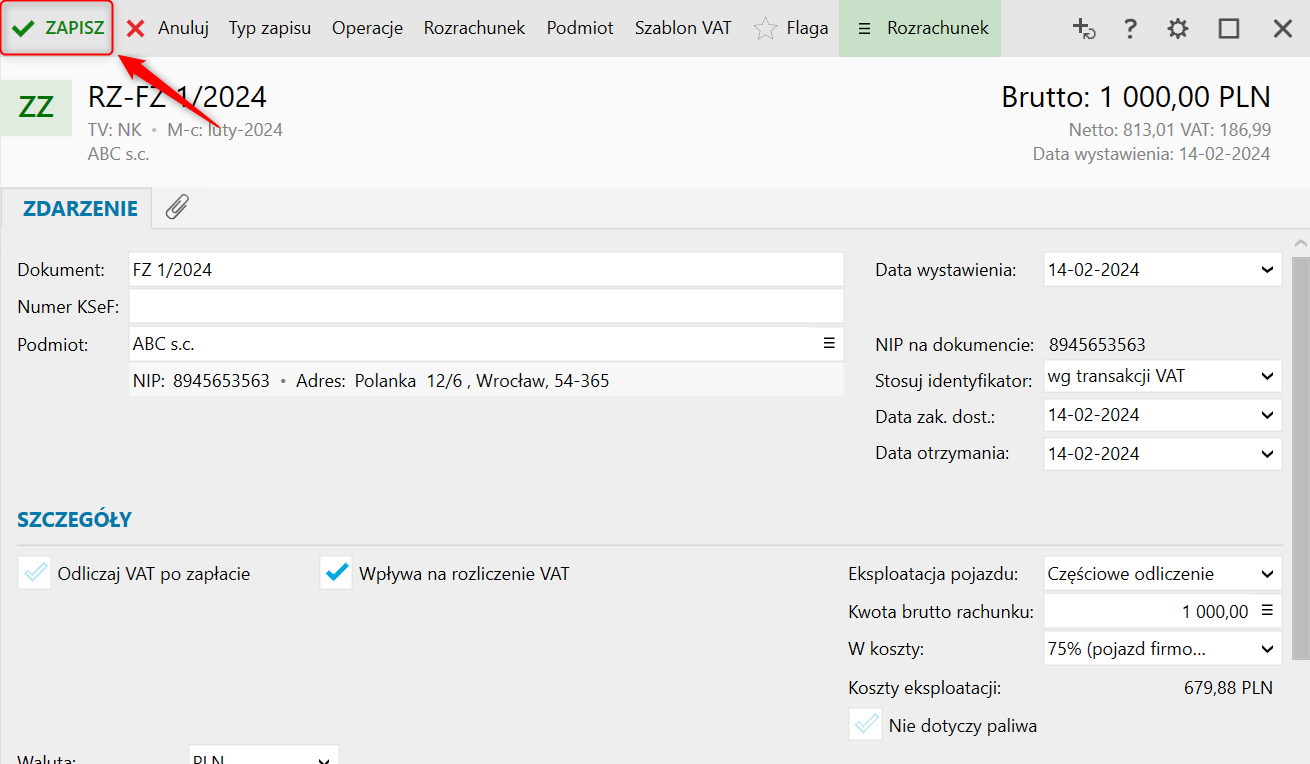1310x764 pixels.
Task: Uncheck Wpływa na rozliczenie VAT
Action: click(x=337, y=573)
